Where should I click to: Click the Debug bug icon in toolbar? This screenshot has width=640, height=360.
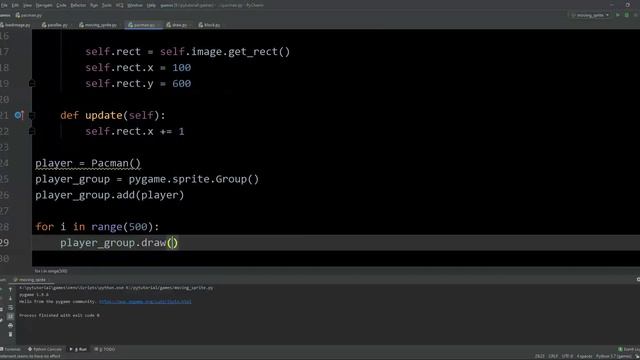(x=627, y=15)
